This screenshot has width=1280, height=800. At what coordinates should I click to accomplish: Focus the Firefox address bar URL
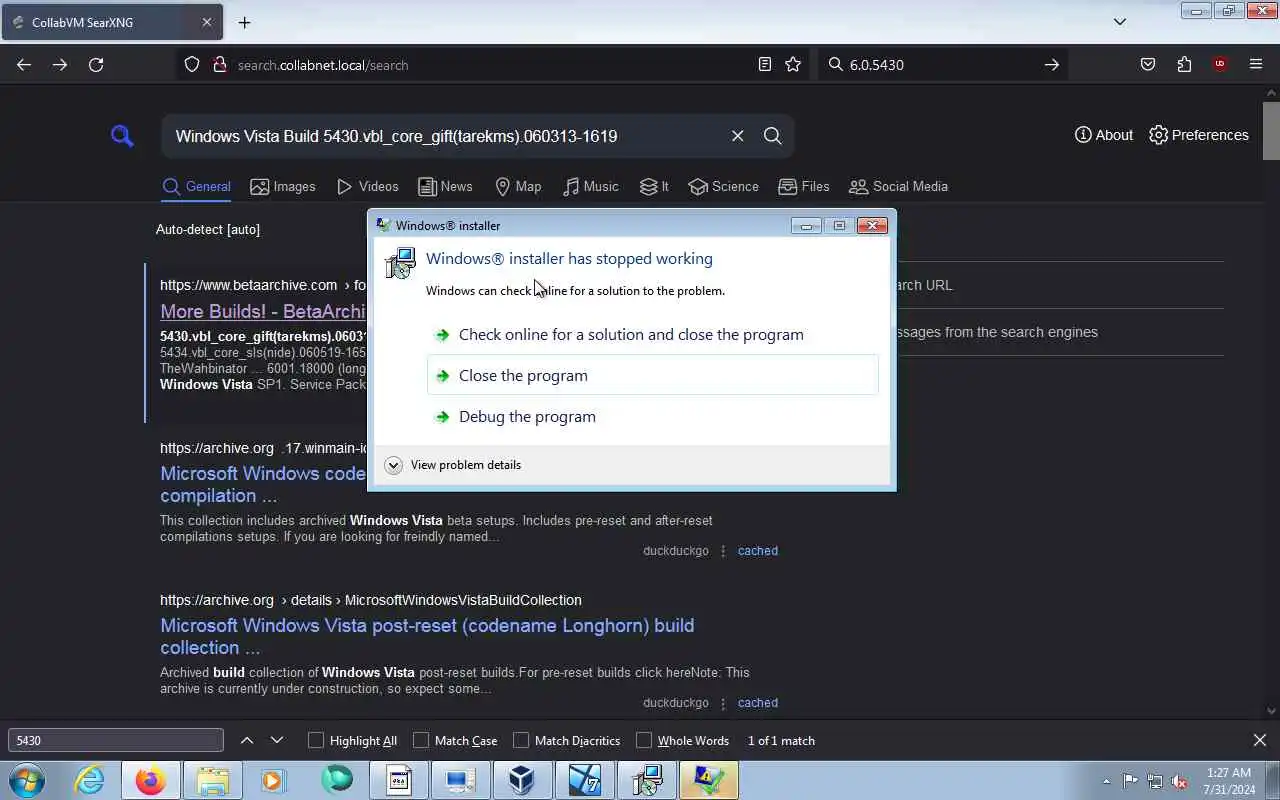coord(490,64)
